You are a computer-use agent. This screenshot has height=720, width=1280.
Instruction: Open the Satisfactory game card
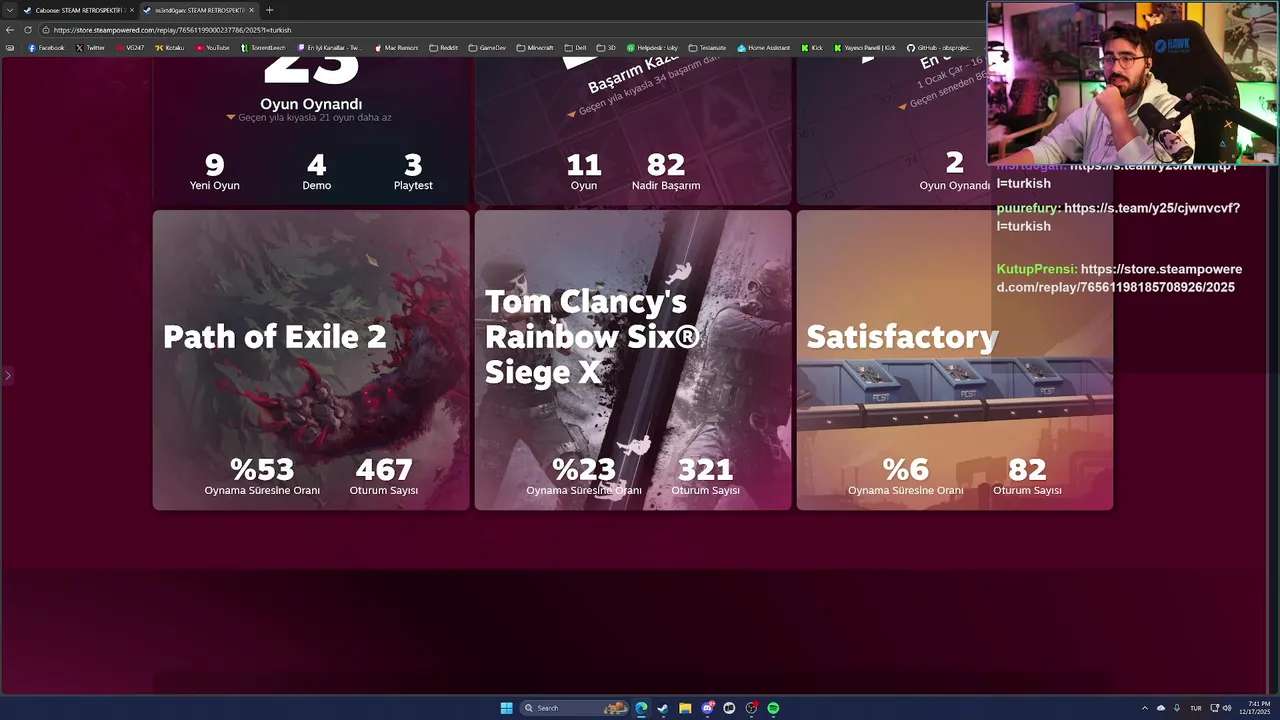[955, 360]
